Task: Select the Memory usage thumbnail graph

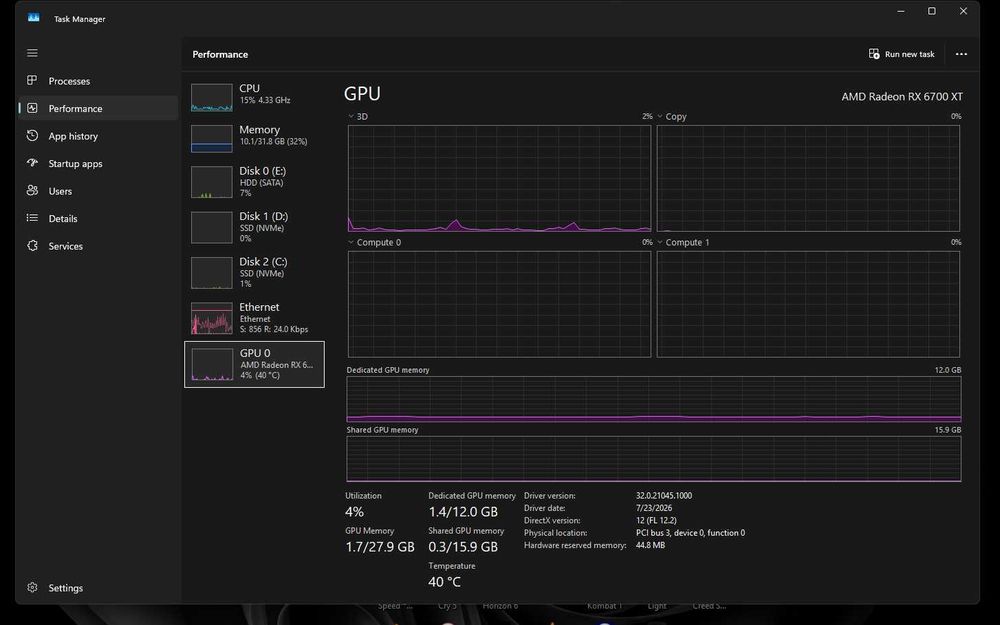Action: (212, 138)
